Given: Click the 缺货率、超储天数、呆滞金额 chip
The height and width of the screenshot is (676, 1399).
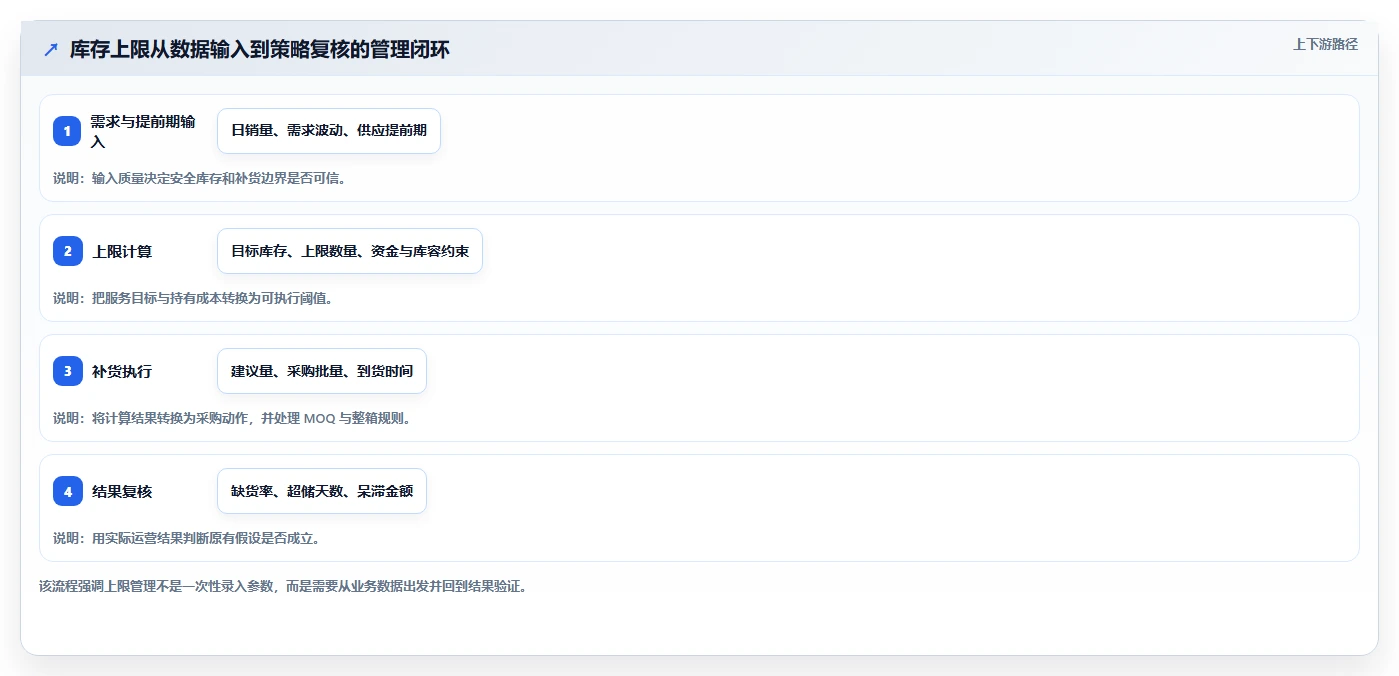Looking at the screenshot, I should click(322, 491).
